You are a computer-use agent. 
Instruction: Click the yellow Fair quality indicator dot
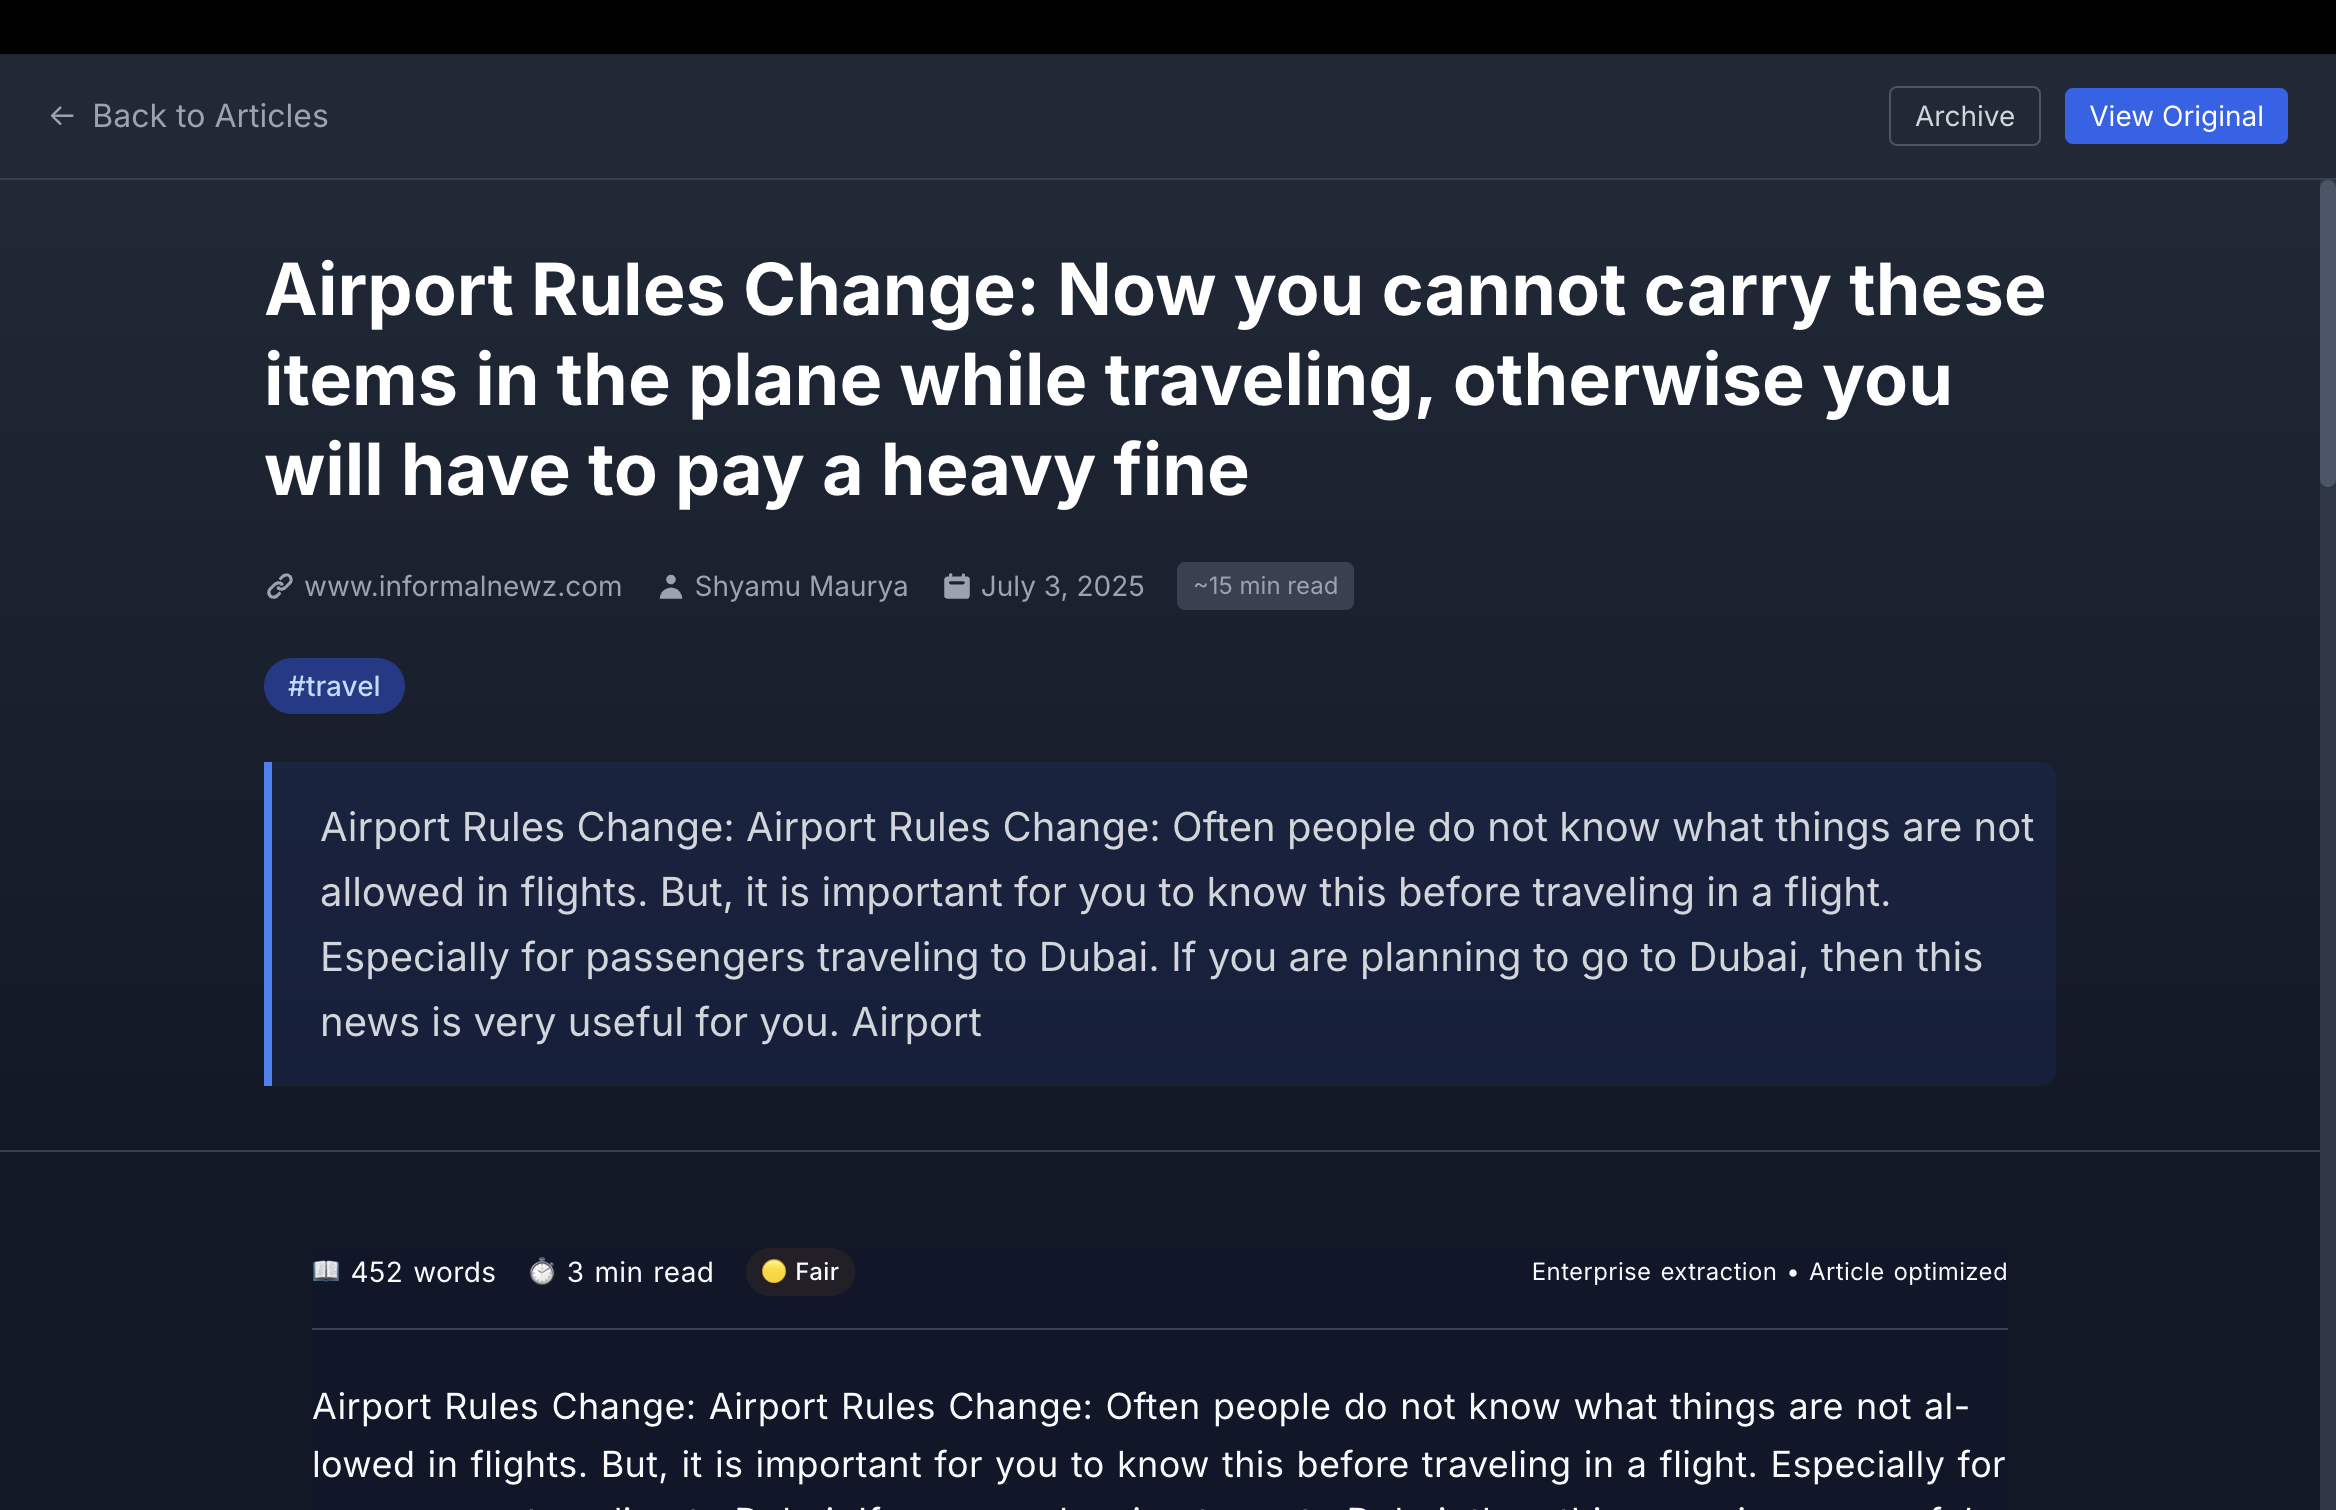773,1271
